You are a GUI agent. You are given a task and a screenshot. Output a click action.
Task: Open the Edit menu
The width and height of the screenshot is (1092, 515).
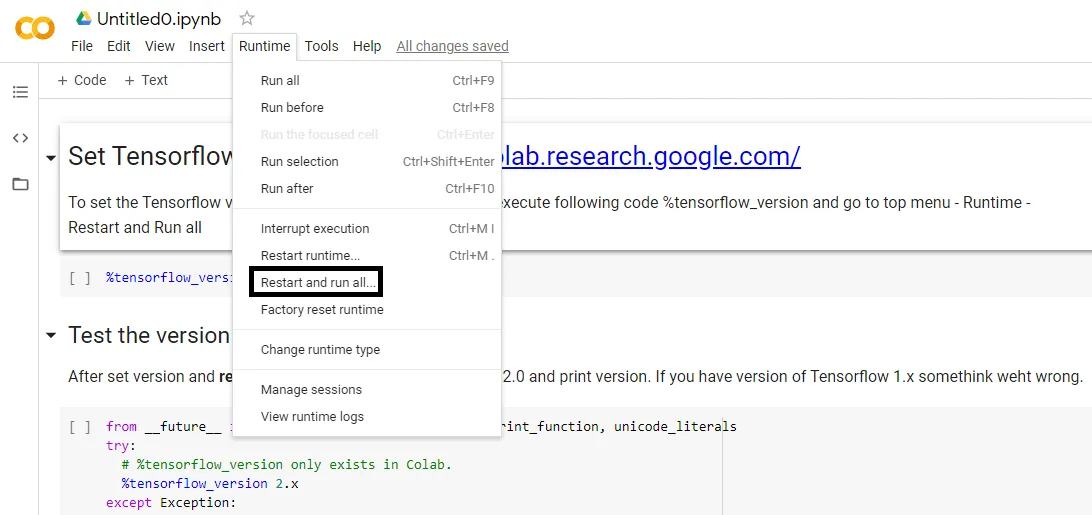coord(118,46)
